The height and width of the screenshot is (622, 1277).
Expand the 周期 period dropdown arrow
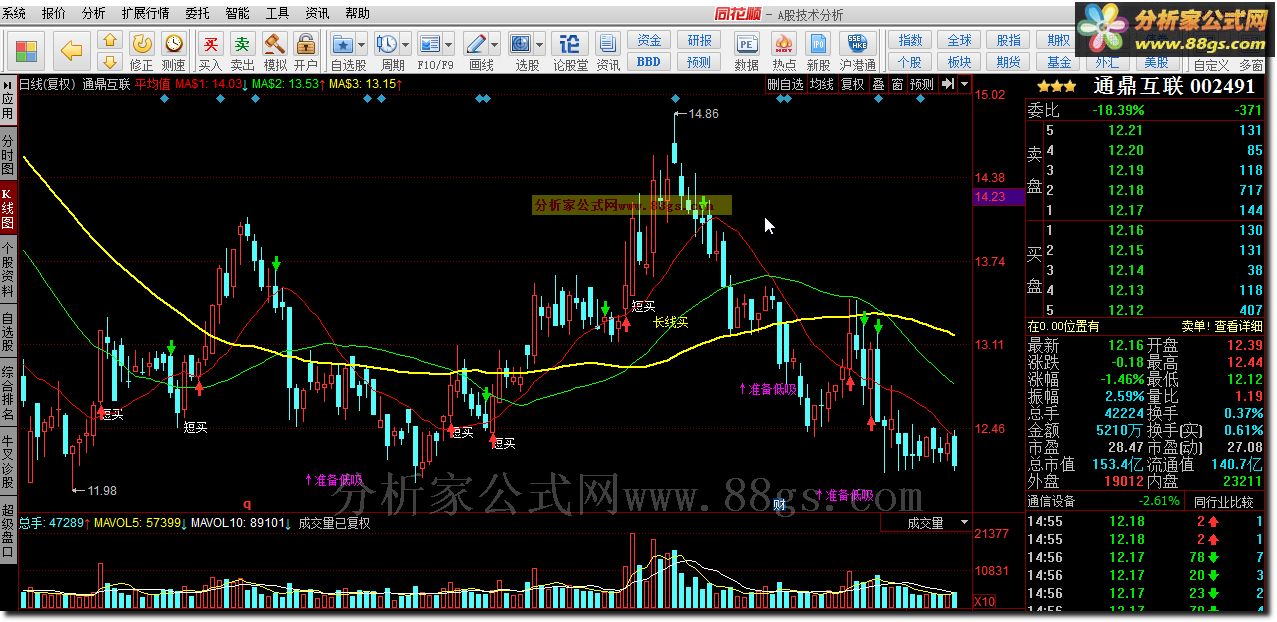click(x=404, y=45)
